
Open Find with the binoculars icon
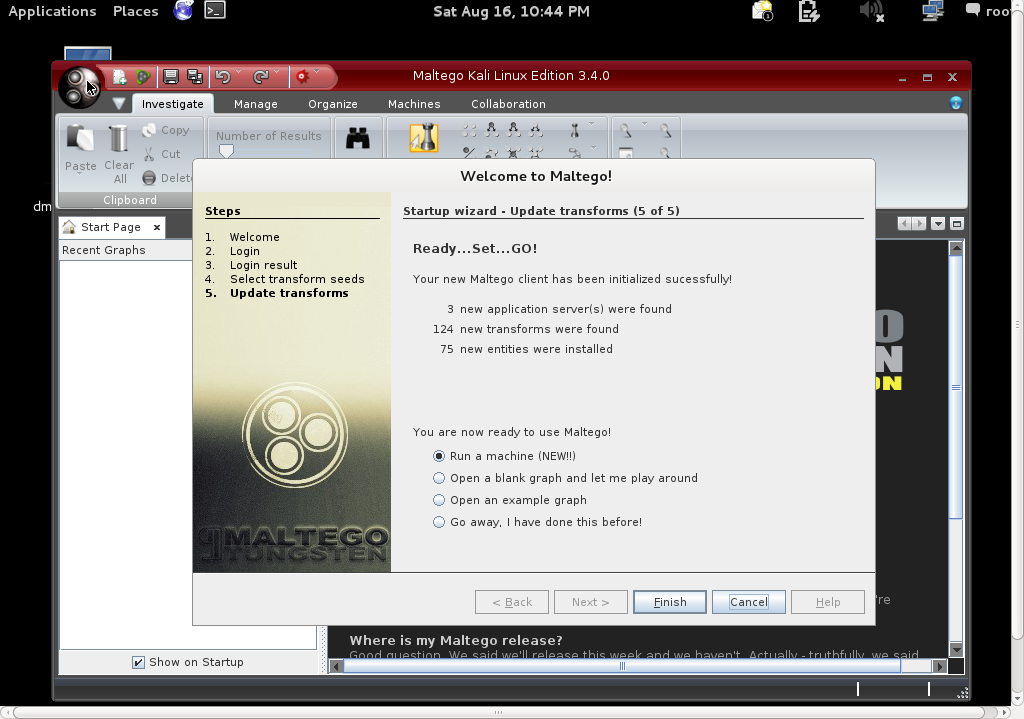click(x=358, y=138)
